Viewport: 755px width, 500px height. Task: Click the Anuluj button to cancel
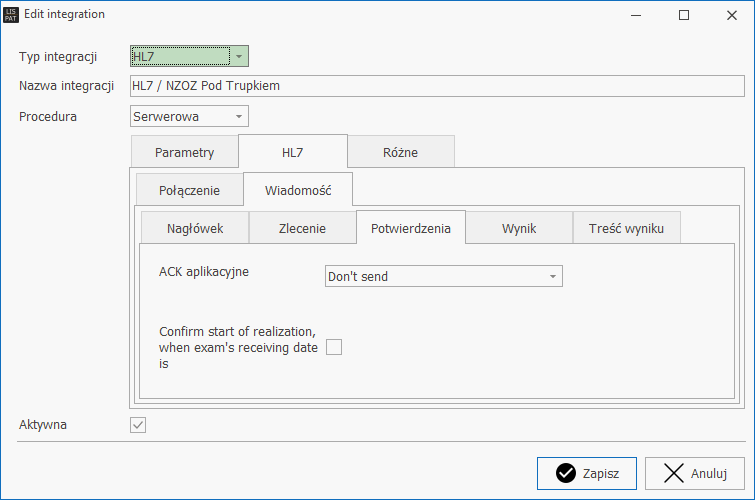click(x=694, y=474)
